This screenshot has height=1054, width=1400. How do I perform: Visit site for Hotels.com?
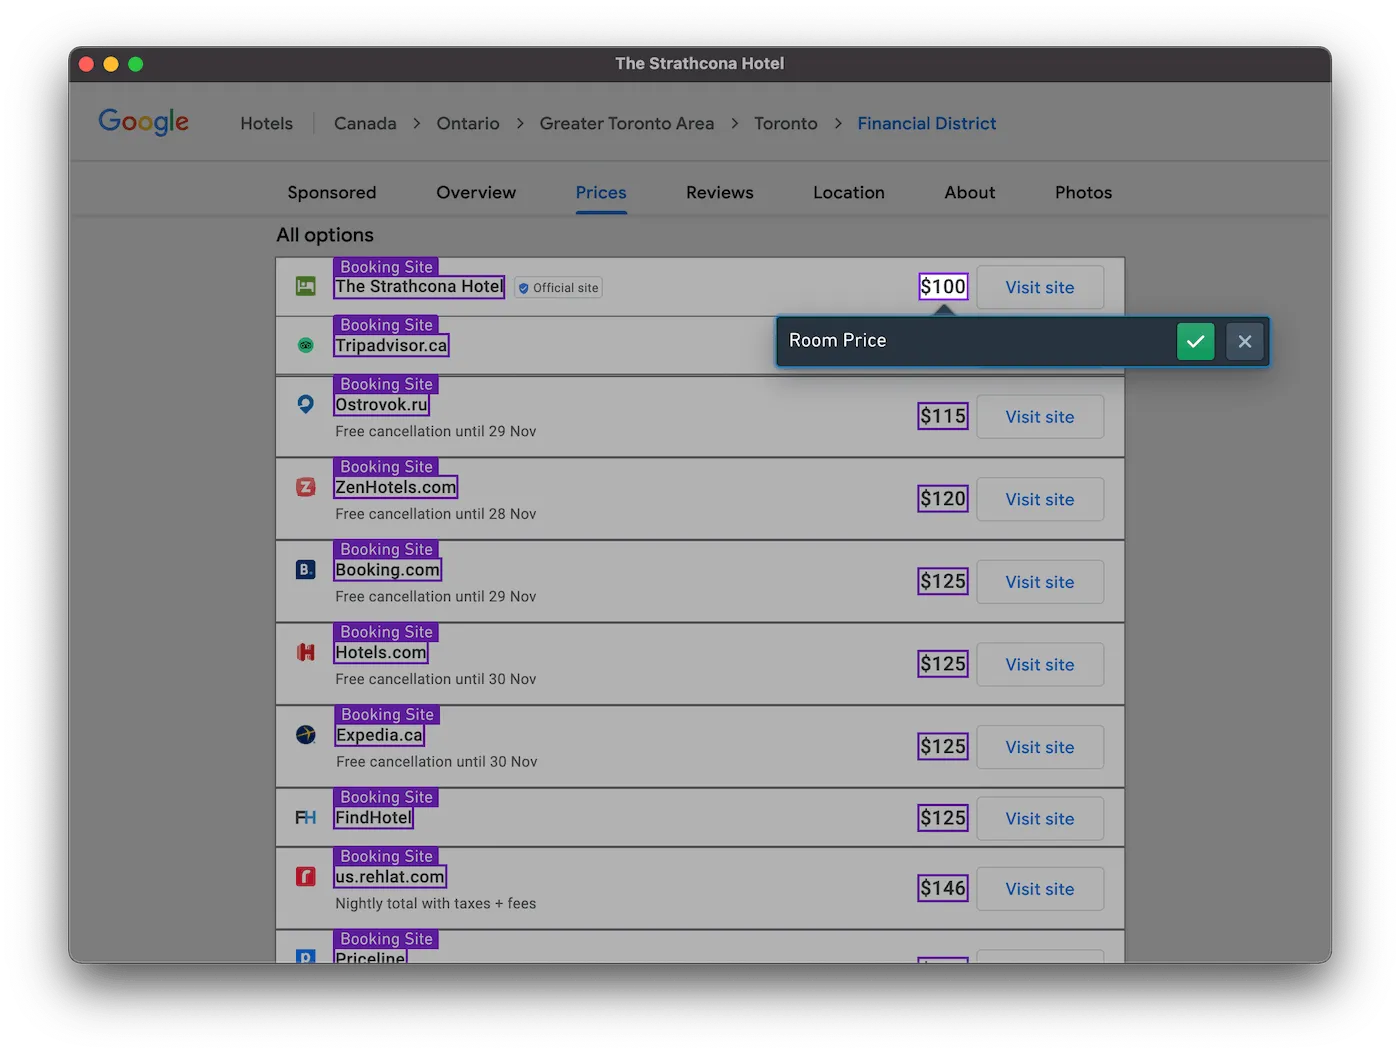coord(1040,664)
